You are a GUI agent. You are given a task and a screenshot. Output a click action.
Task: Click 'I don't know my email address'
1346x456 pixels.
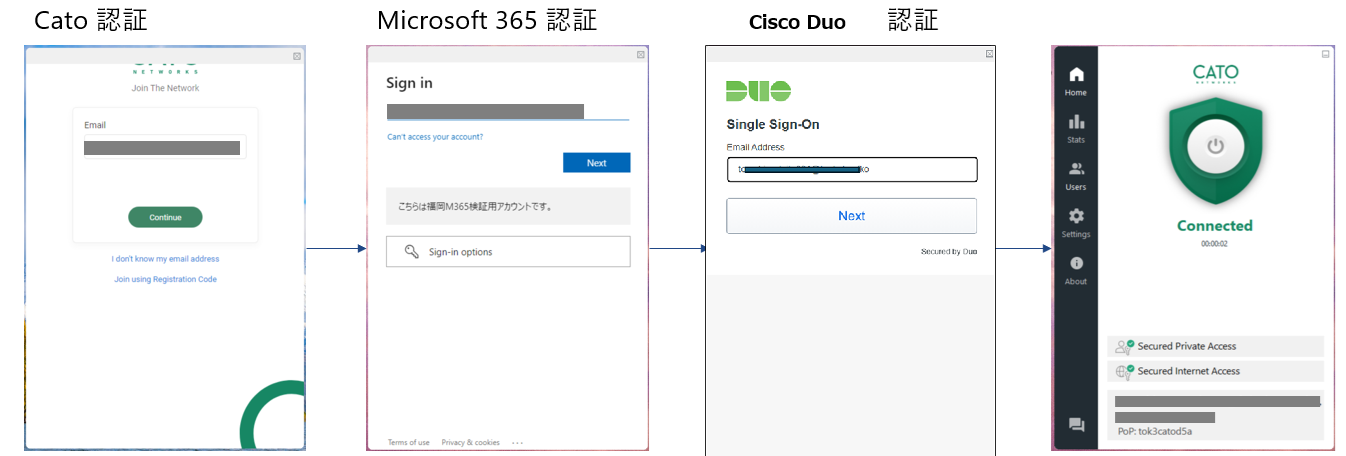point(165,259)
